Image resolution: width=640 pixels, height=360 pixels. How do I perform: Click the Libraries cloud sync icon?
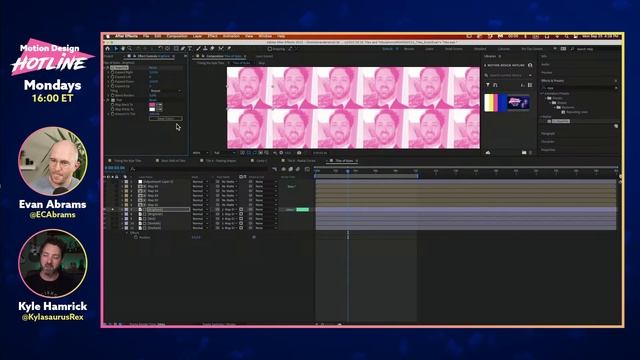[x=488, y=152]
